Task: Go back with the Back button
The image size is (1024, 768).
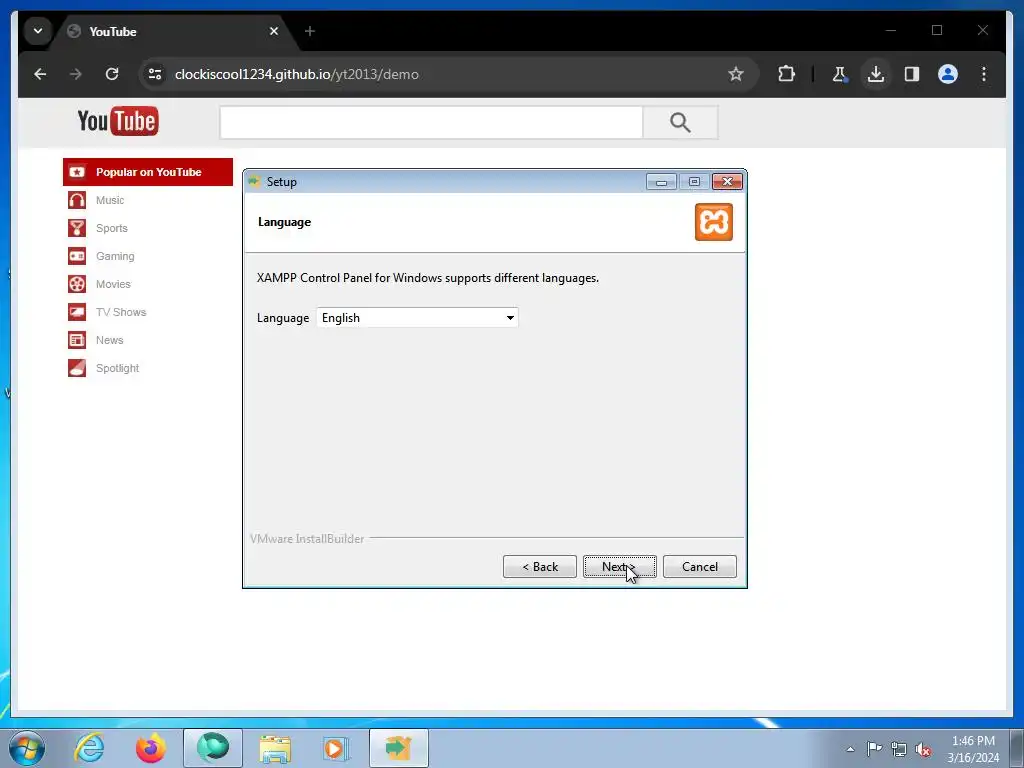Action: click(x=539, y=567)
